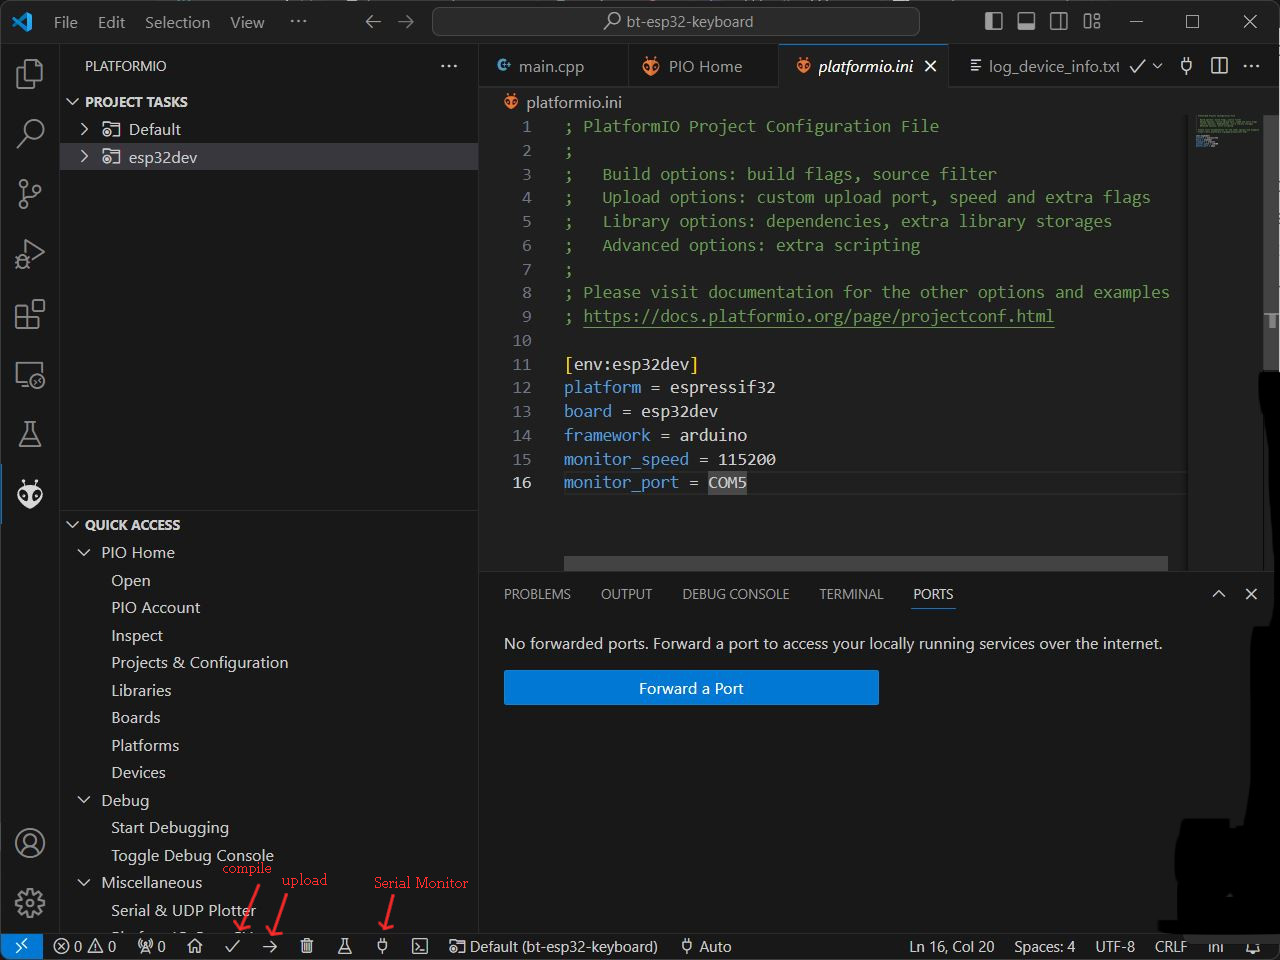This screenshot has height=960, width=1280.
Task: Open the Selection menu
Action: tap(177, 22)
